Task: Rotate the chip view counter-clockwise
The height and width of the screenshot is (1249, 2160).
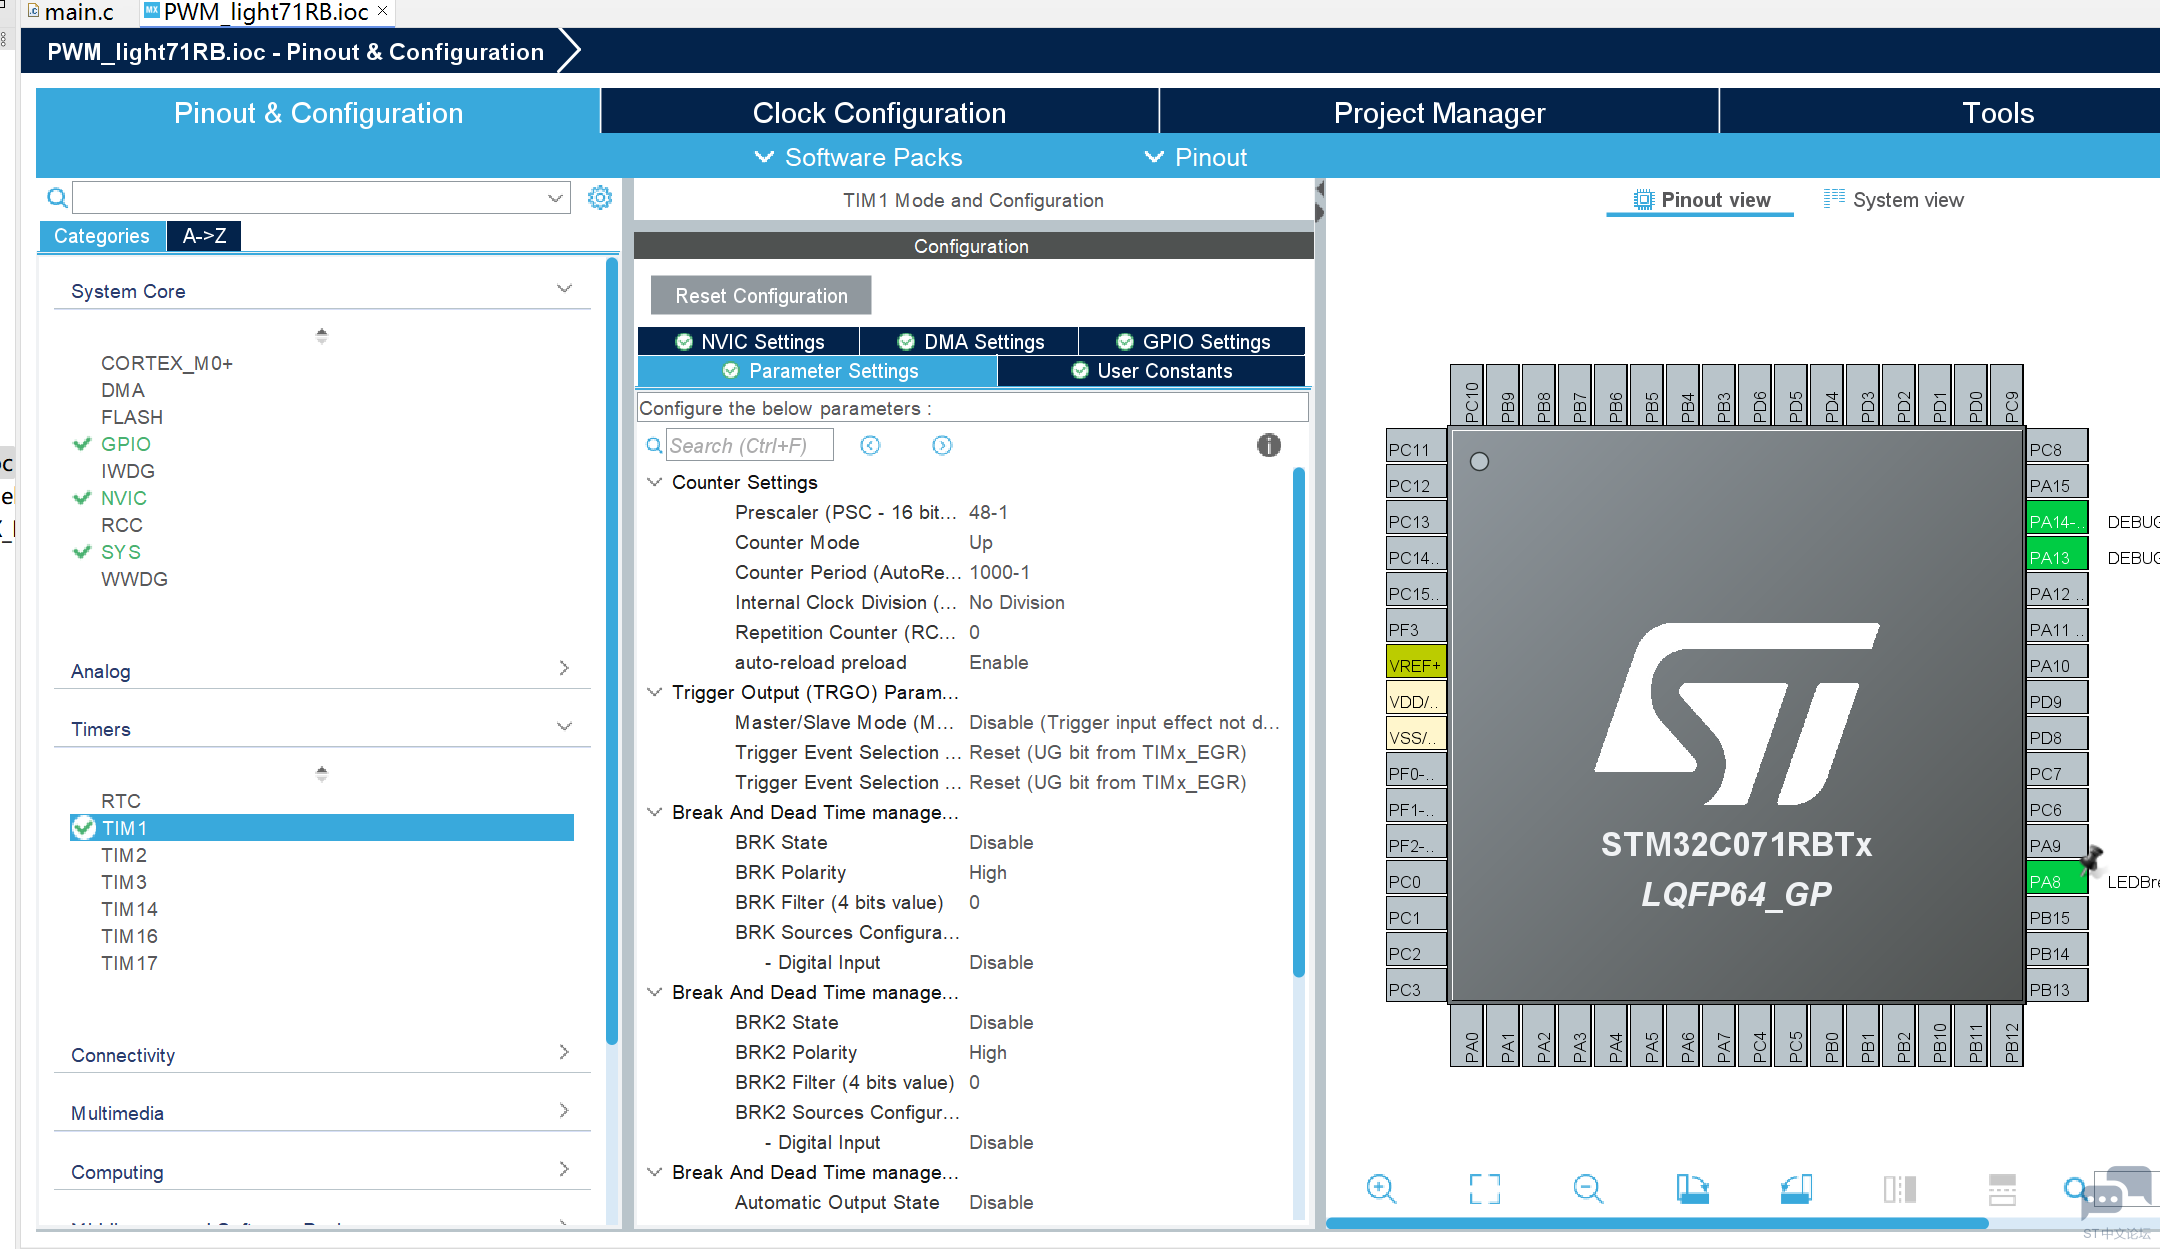Action: 1796,1188
